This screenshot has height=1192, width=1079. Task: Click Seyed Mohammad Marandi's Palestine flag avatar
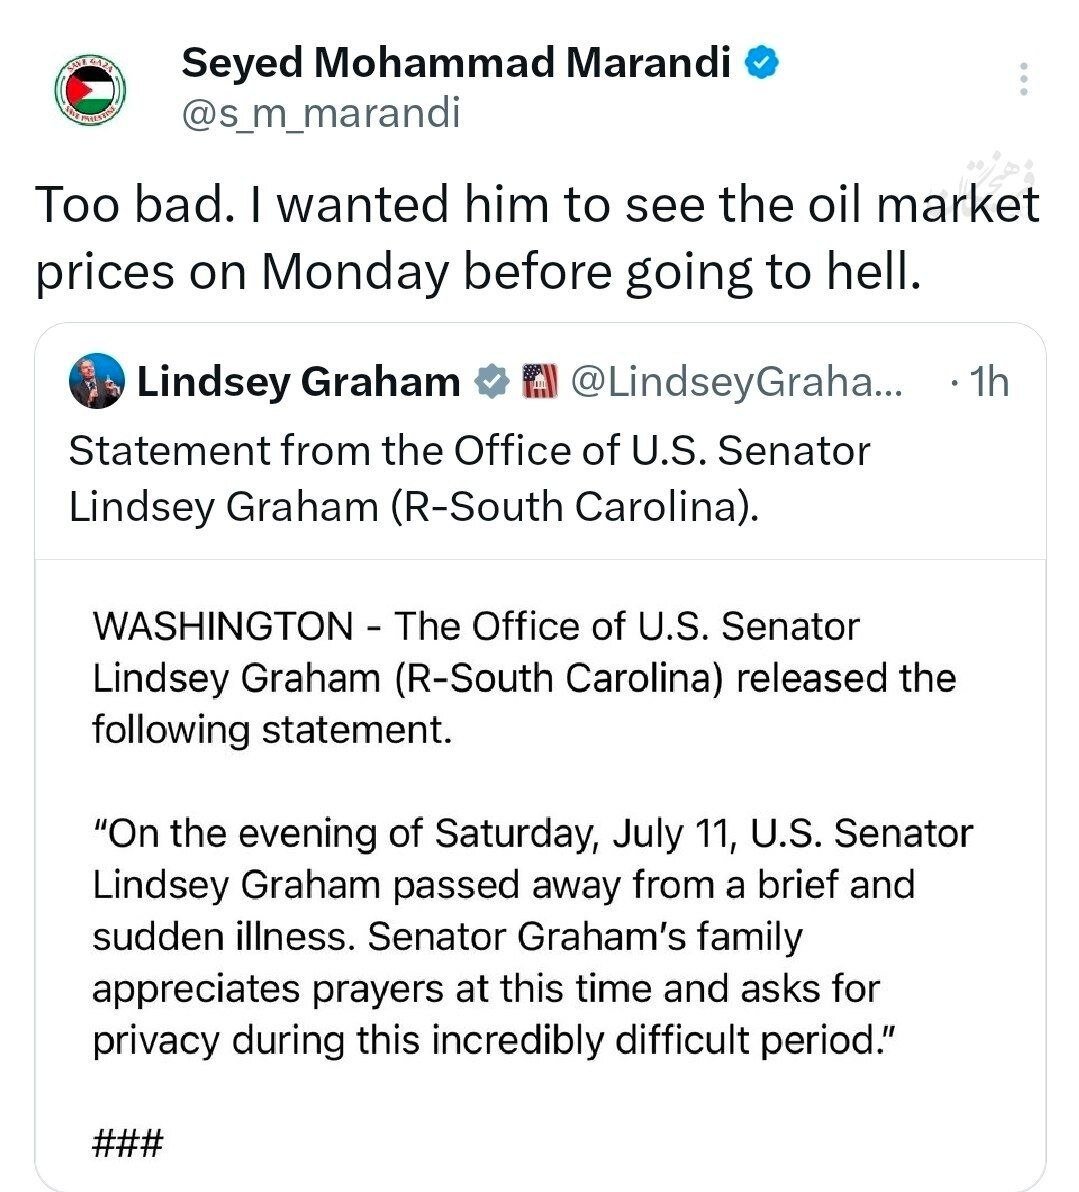click(x=90, y=89)
